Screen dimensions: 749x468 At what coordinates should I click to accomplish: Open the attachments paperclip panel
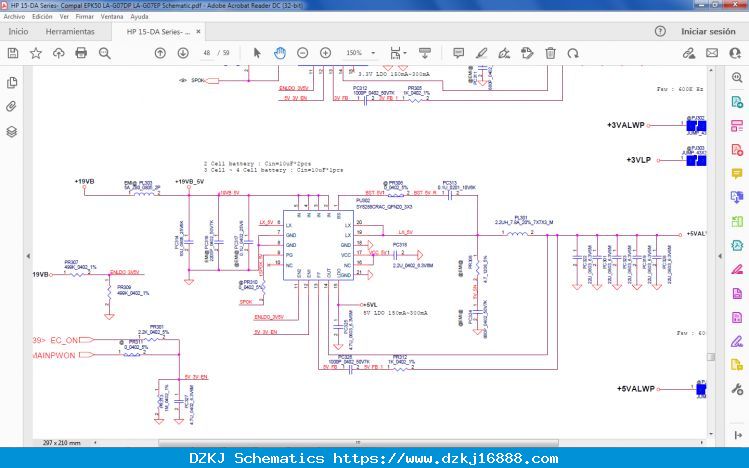[x=11, y=106]
